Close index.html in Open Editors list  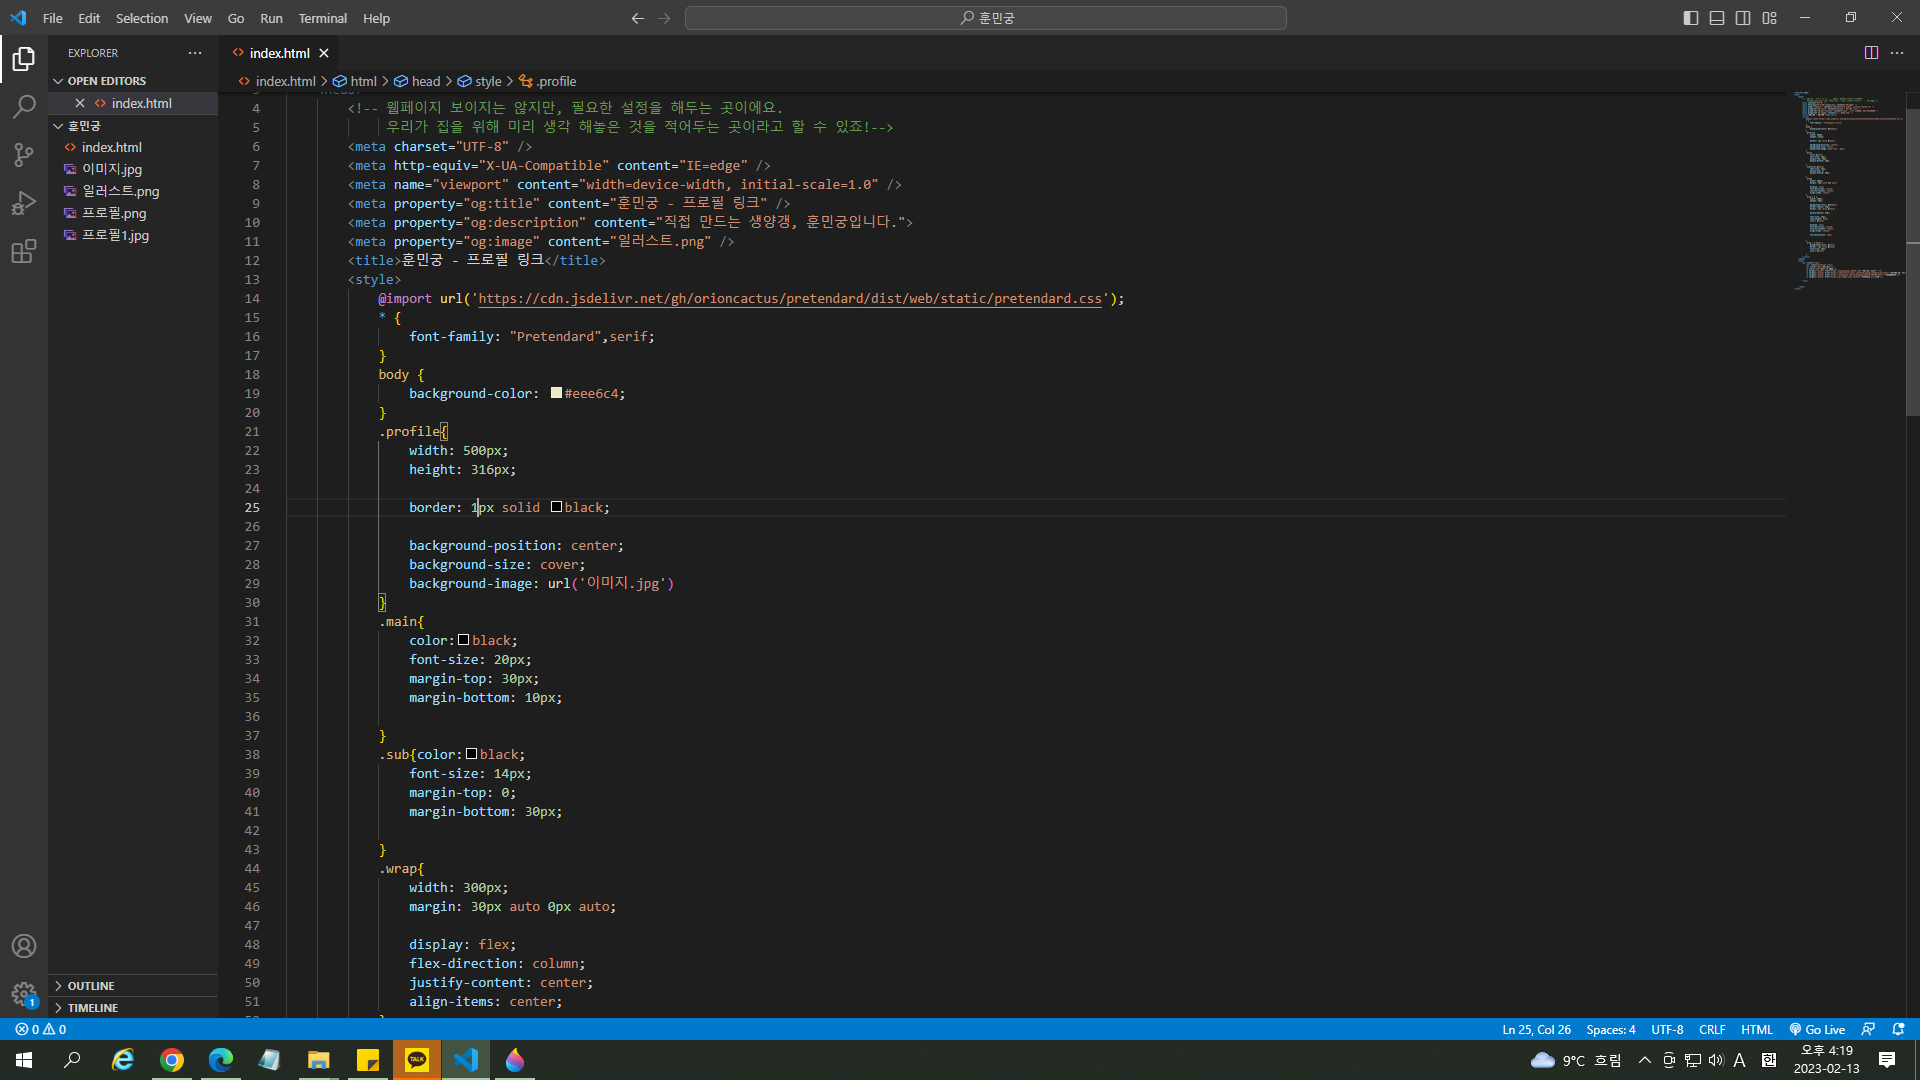click(x=80, y=103)
